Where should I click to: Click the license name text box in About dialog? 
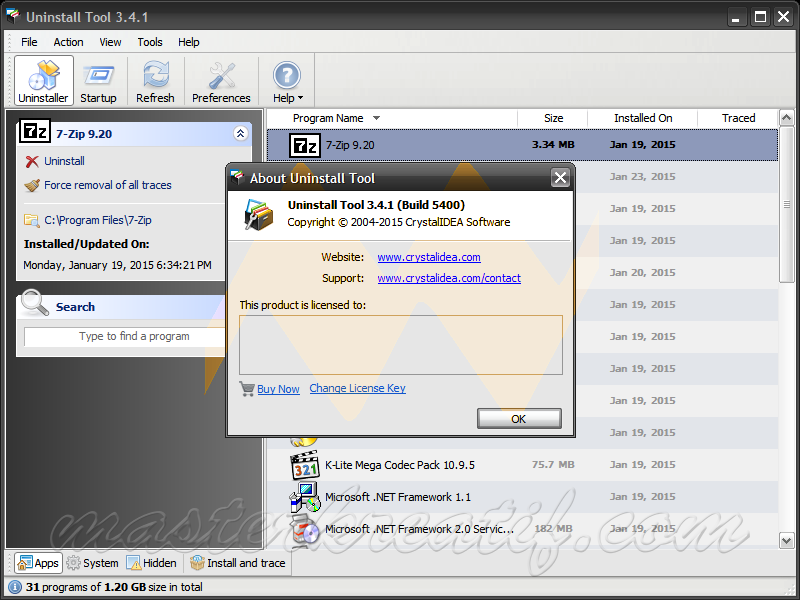401,345
